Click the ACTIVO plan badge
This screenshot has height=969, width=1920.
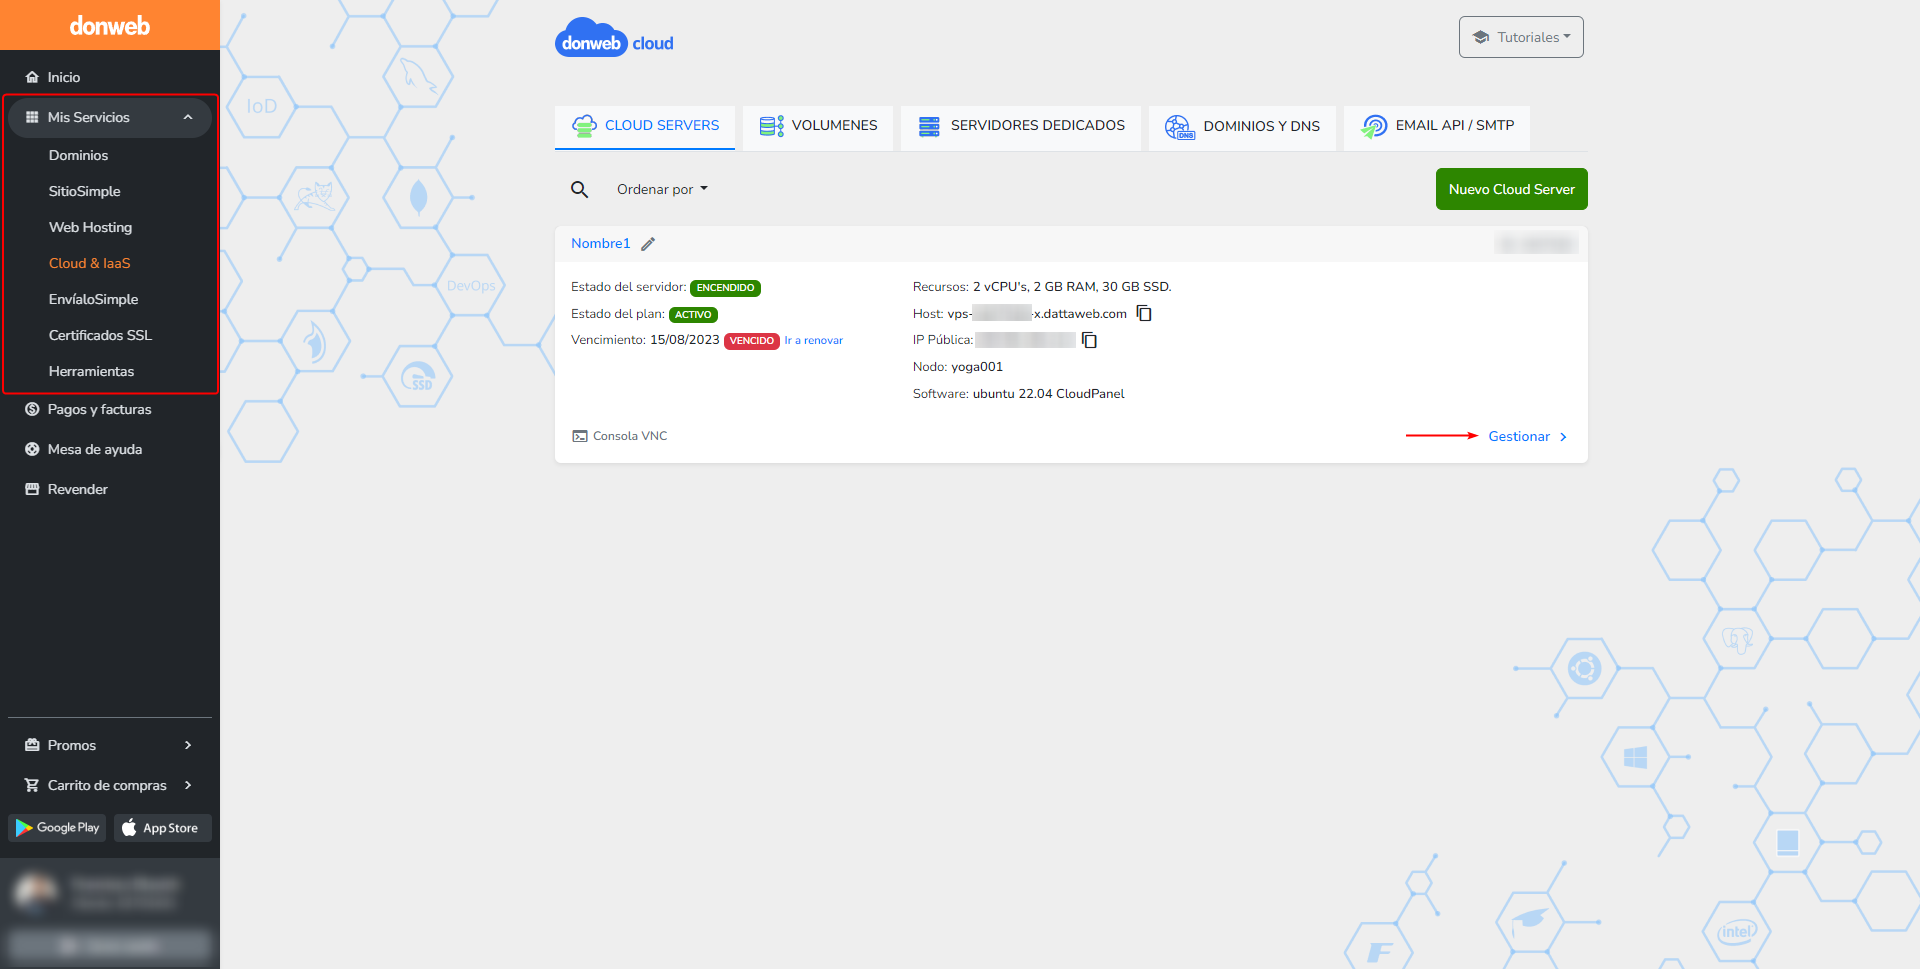pyautogui.click(x=693, y=314)
